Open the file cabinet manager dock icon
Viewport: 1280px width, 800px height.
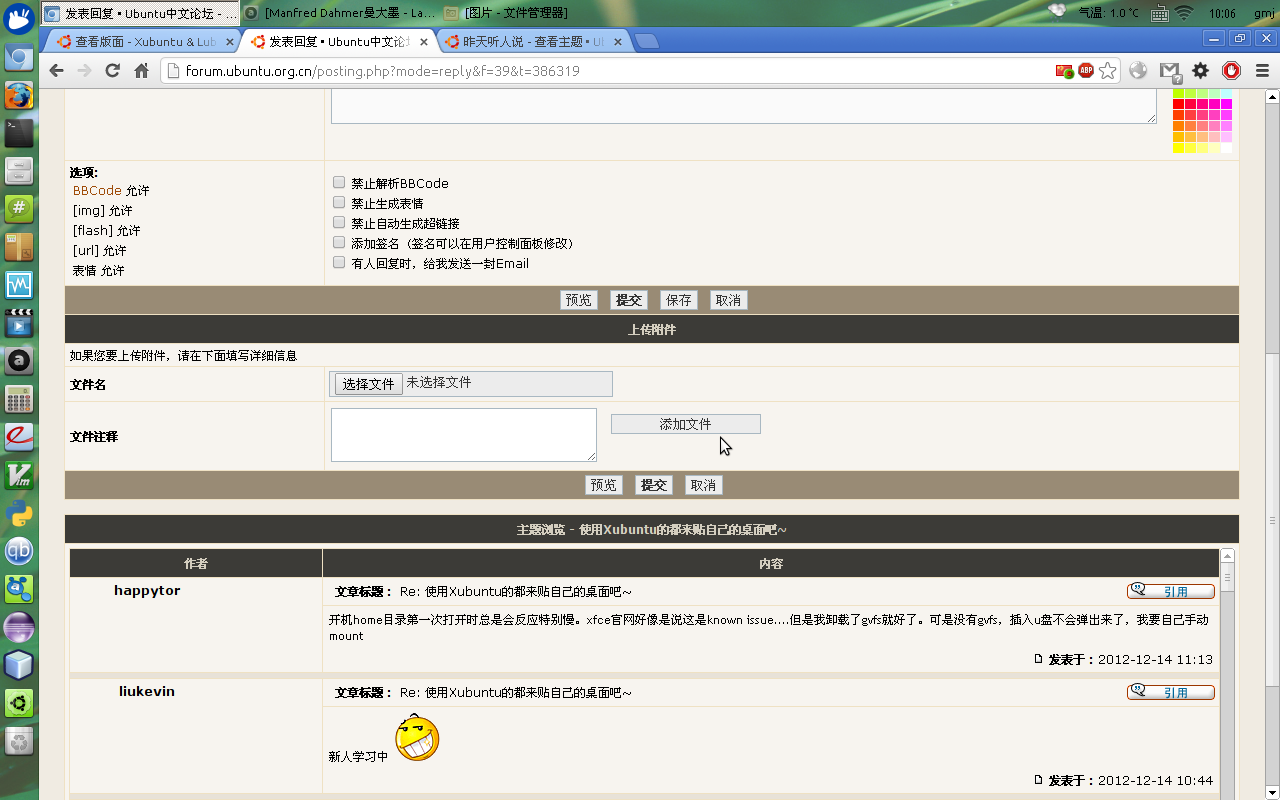point(19,171)
